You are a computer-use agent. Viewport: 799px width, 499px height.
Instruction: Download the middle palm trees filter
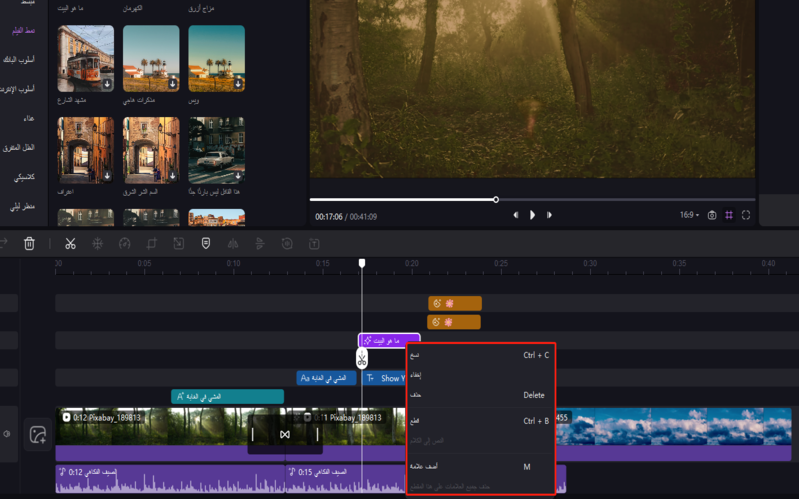[173, 84]
